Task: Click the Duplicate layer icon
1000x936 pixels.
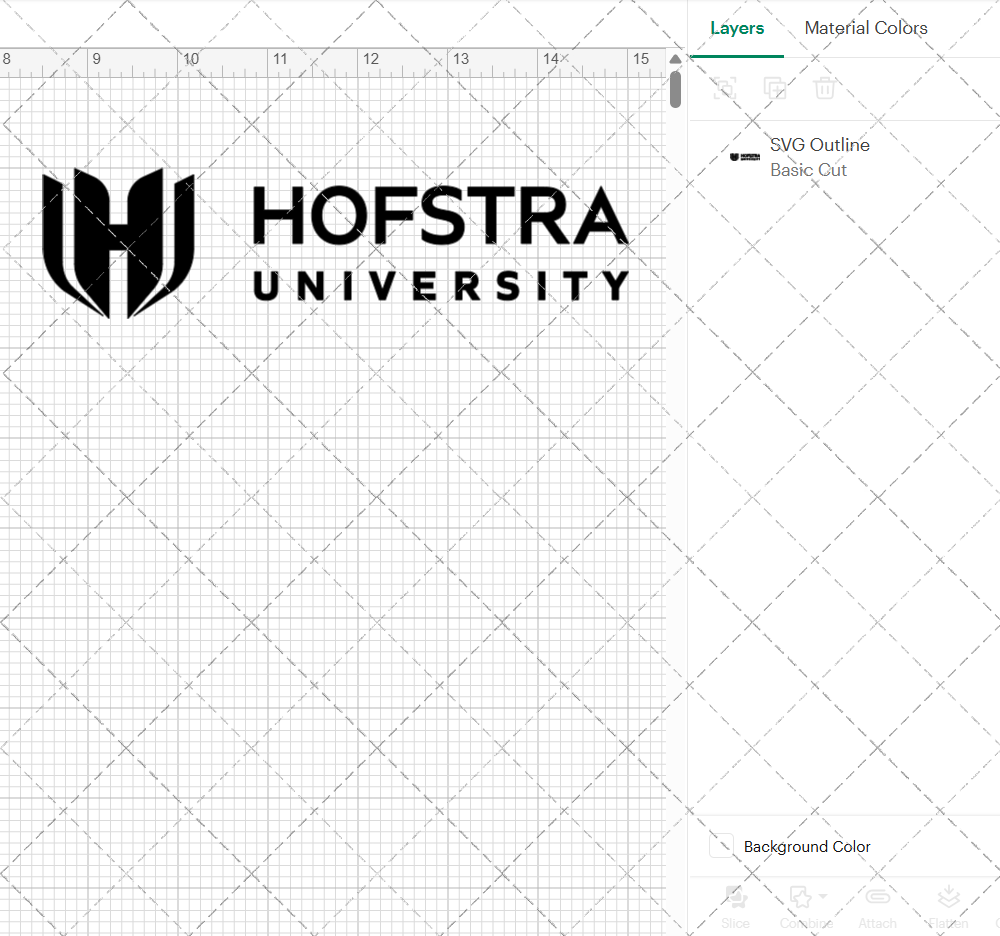Action: tap(774, 87)
